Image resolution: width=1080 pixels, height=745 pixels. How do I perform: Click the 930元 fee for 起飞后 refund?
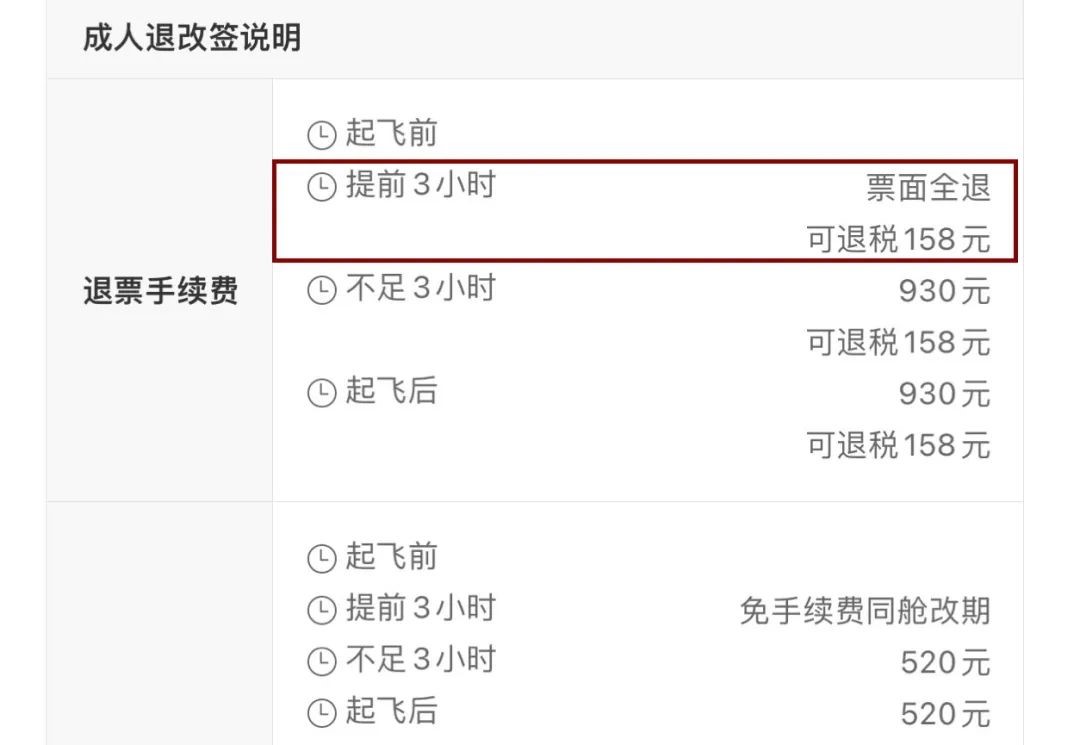(x=944, y=394)
